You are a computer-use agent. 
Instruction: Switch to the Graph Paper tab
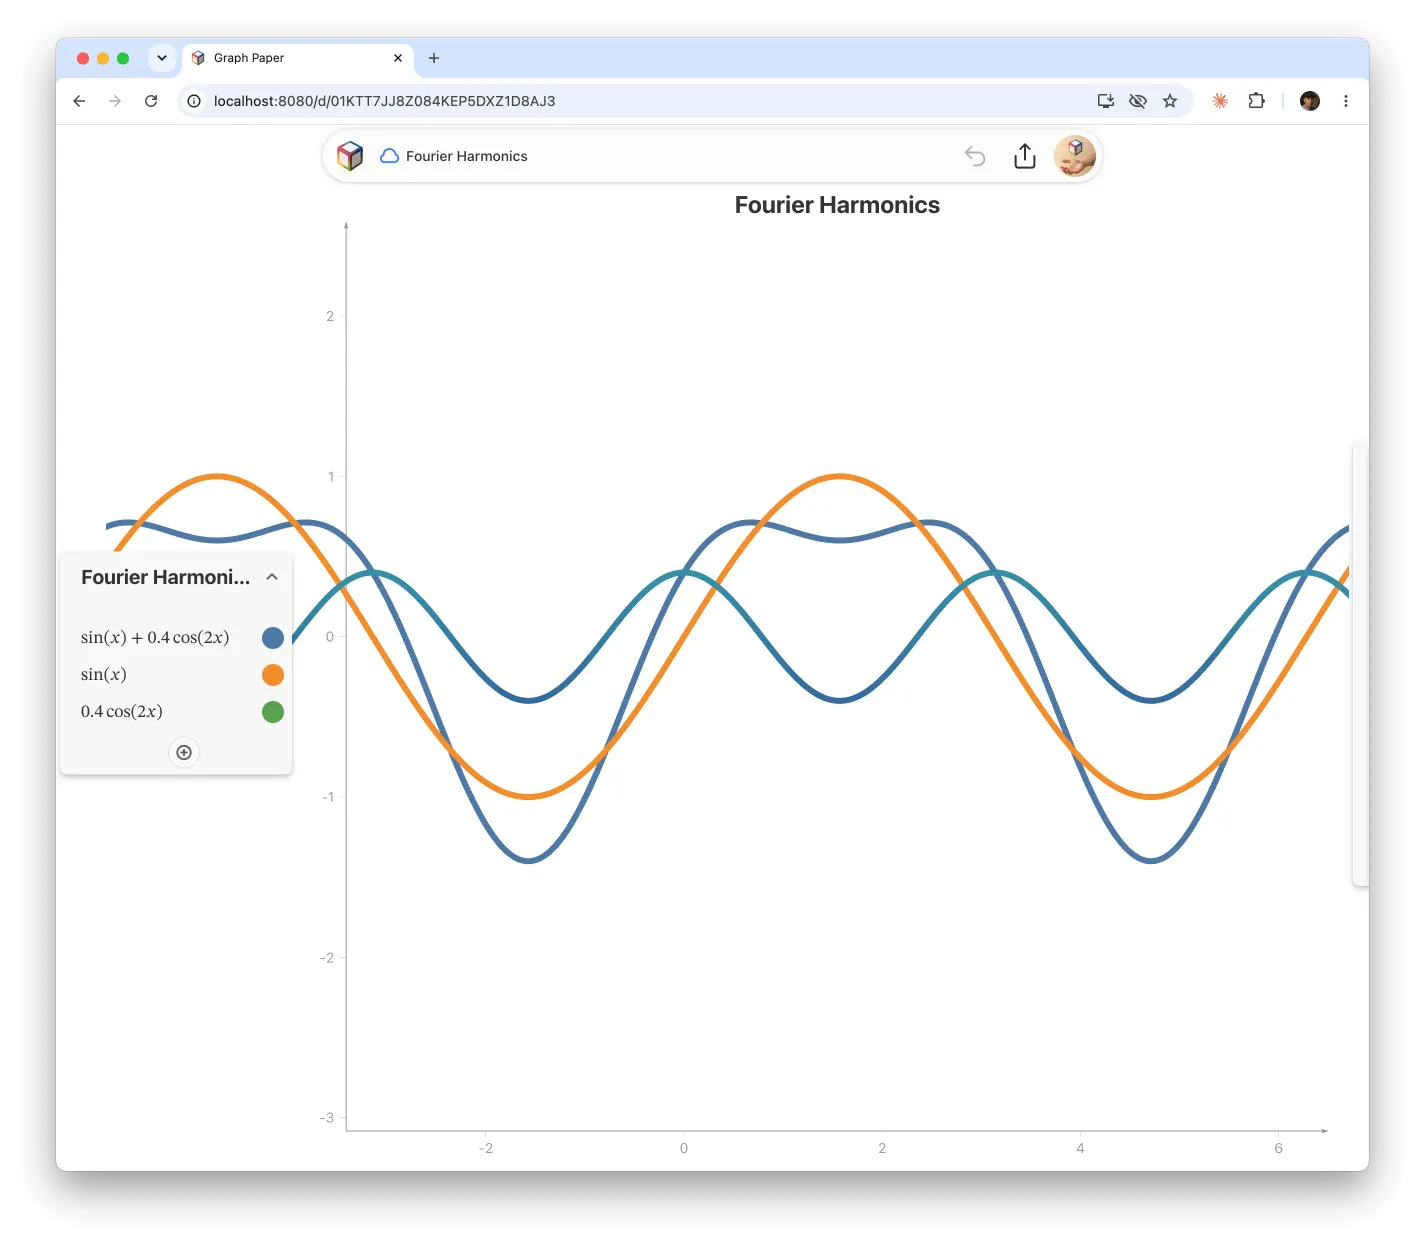coord(297,58)
